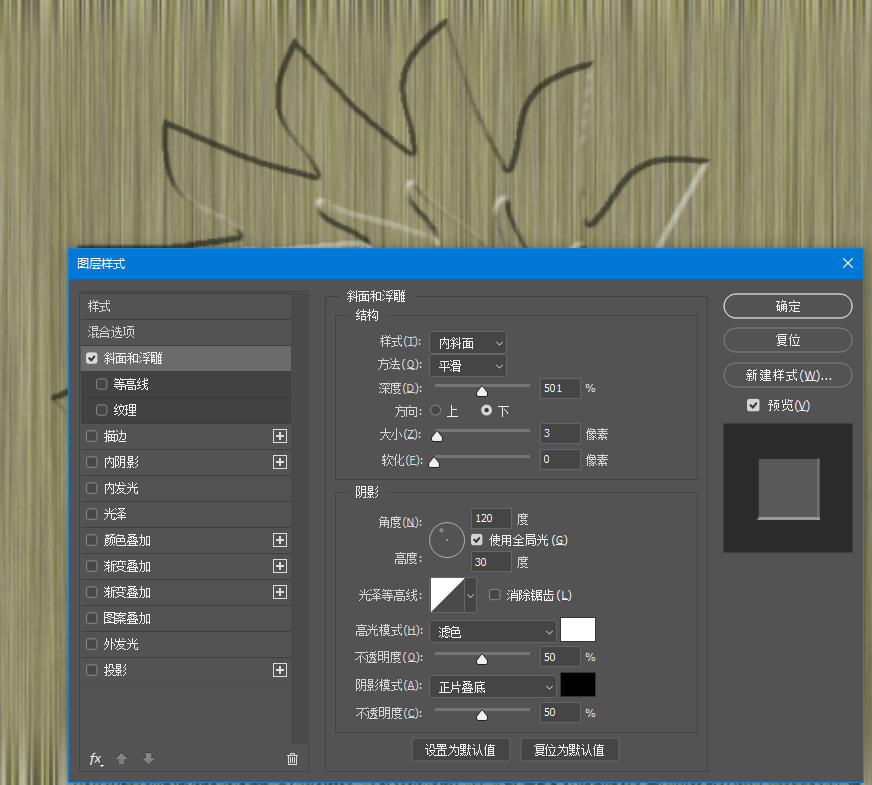Tick the 内发光 checkbox
This screenshot has height=785, width=872.
click(x=92, y=488)
